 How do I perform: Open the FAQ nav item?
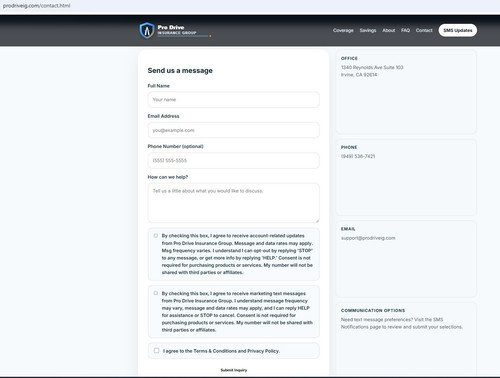[x=405, y=30]
